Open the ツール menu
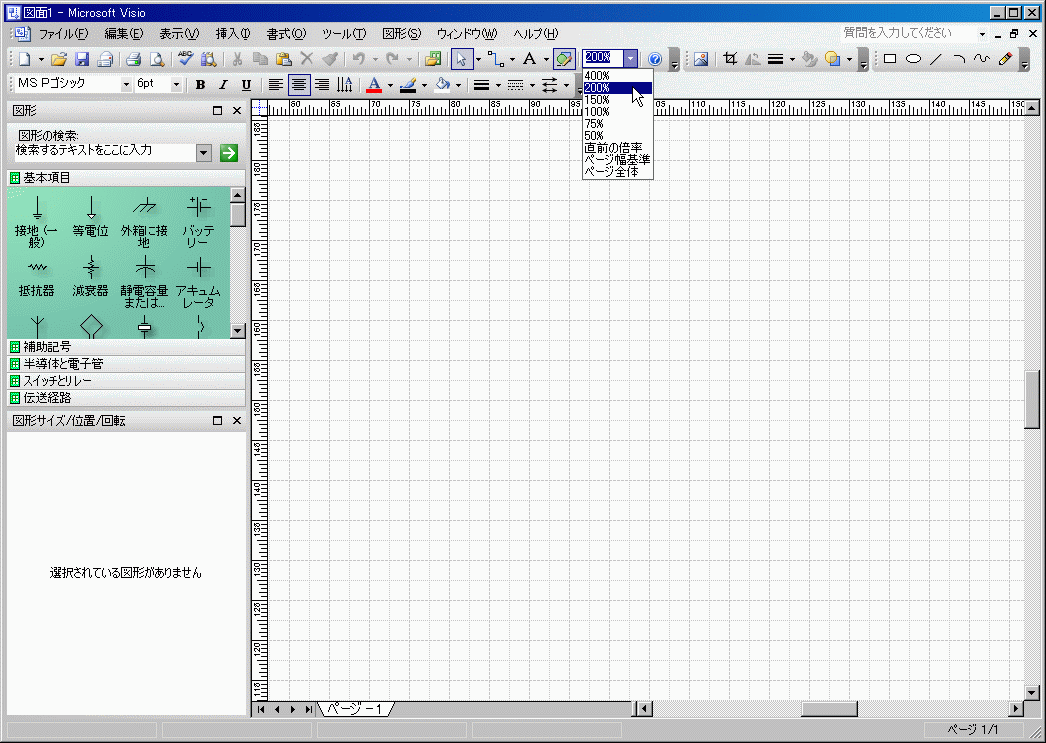Viewport: 1046px width, 743px height. [343, 33]
